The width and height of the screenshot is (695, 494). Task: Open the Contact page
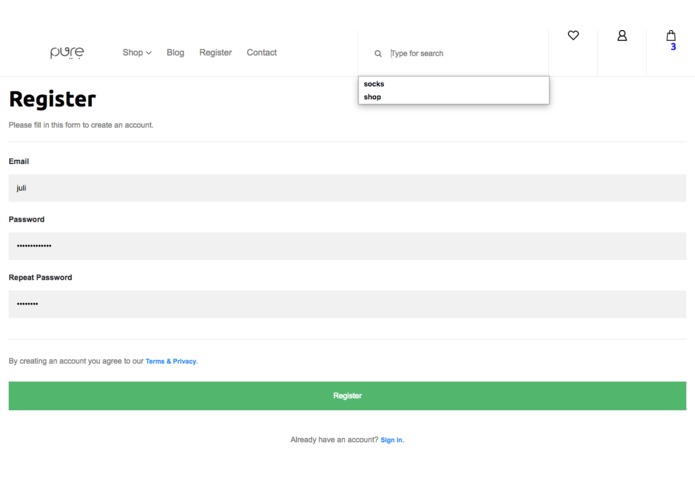pos(262,52)
